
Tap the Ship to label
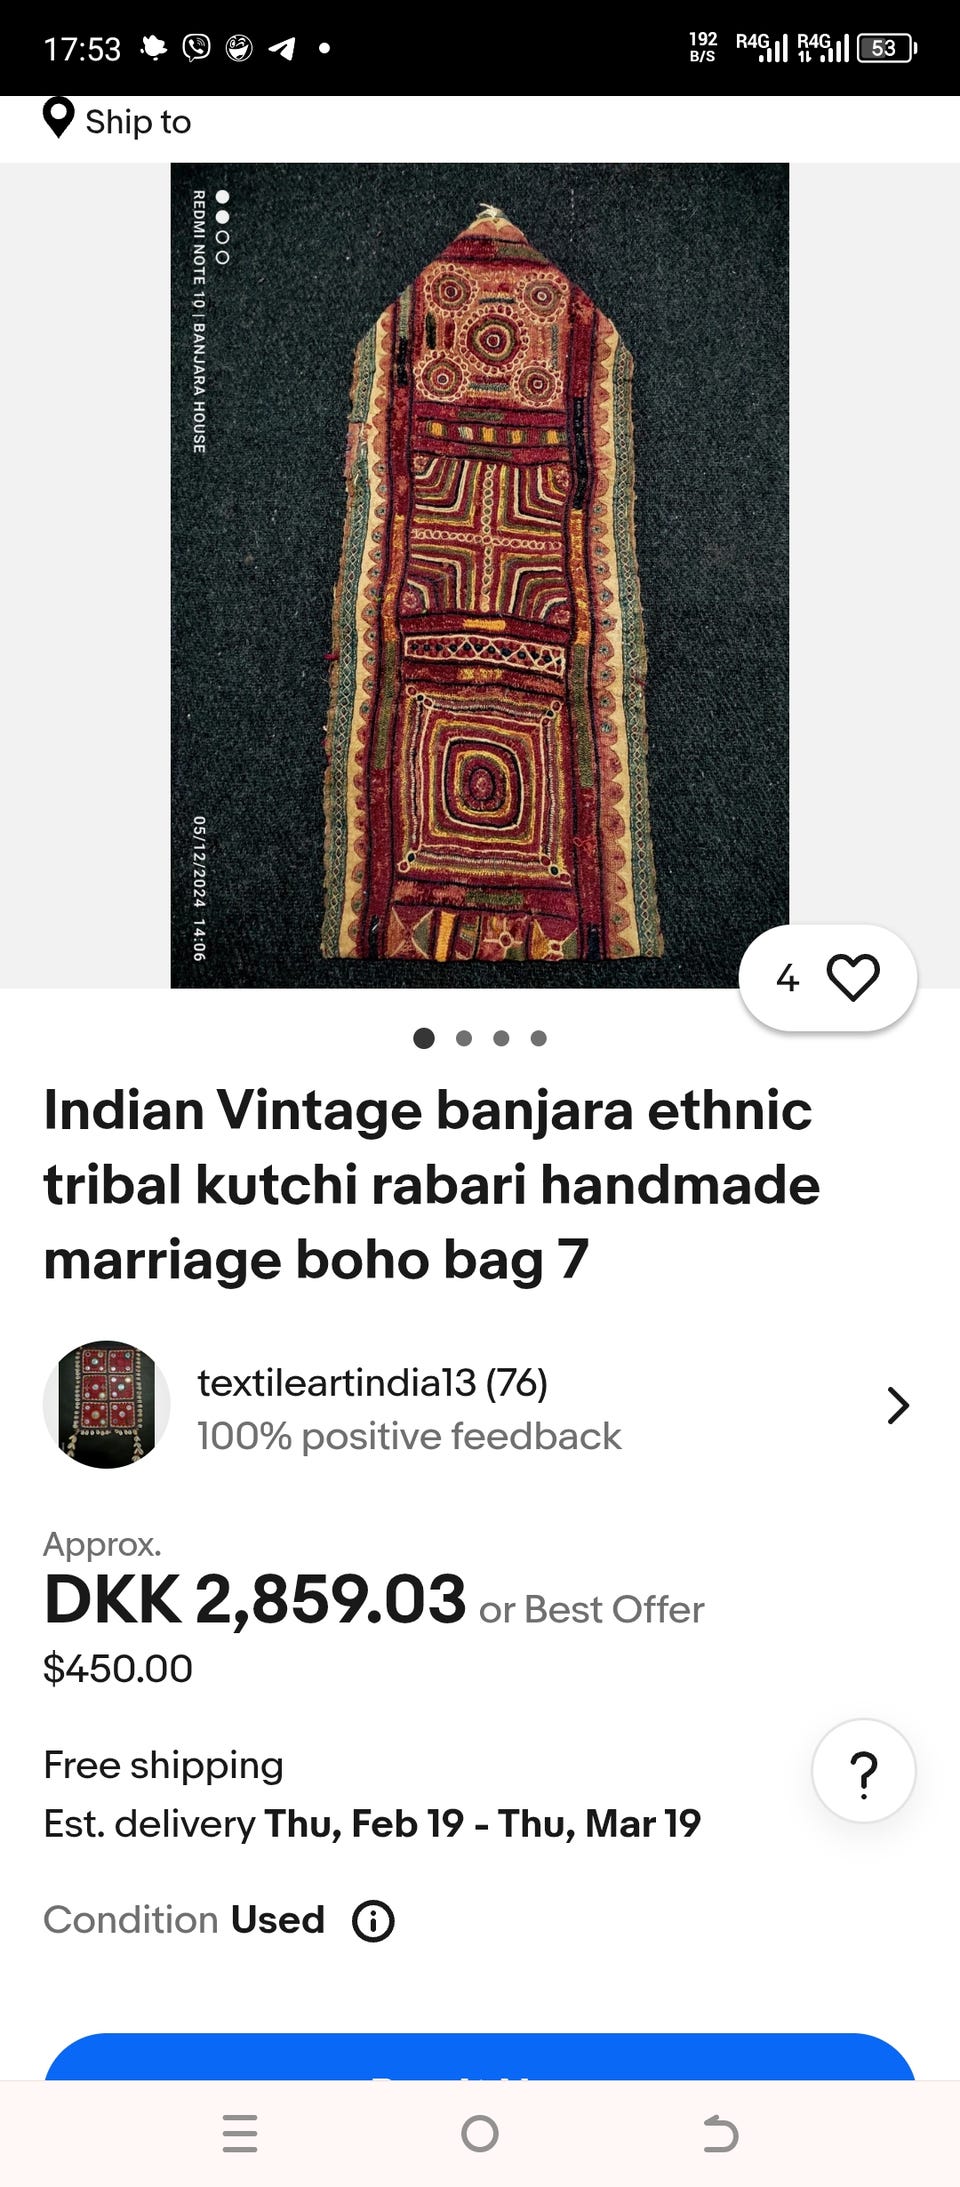click(138, 122)
